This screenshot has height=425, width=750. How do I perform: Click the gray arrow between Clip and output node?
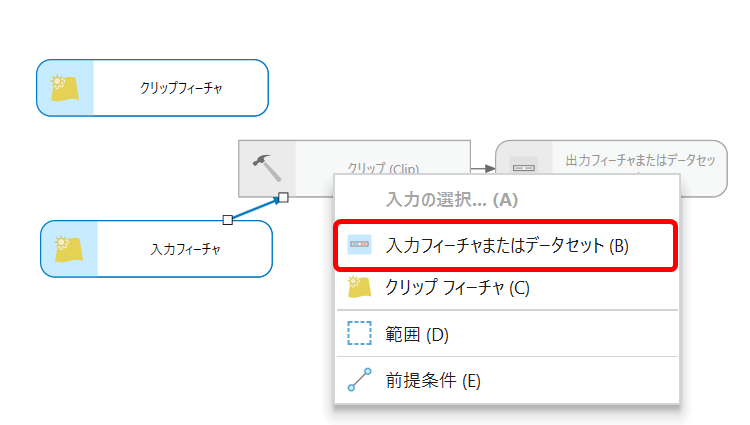pyautogui.click(x=483, y=168)
